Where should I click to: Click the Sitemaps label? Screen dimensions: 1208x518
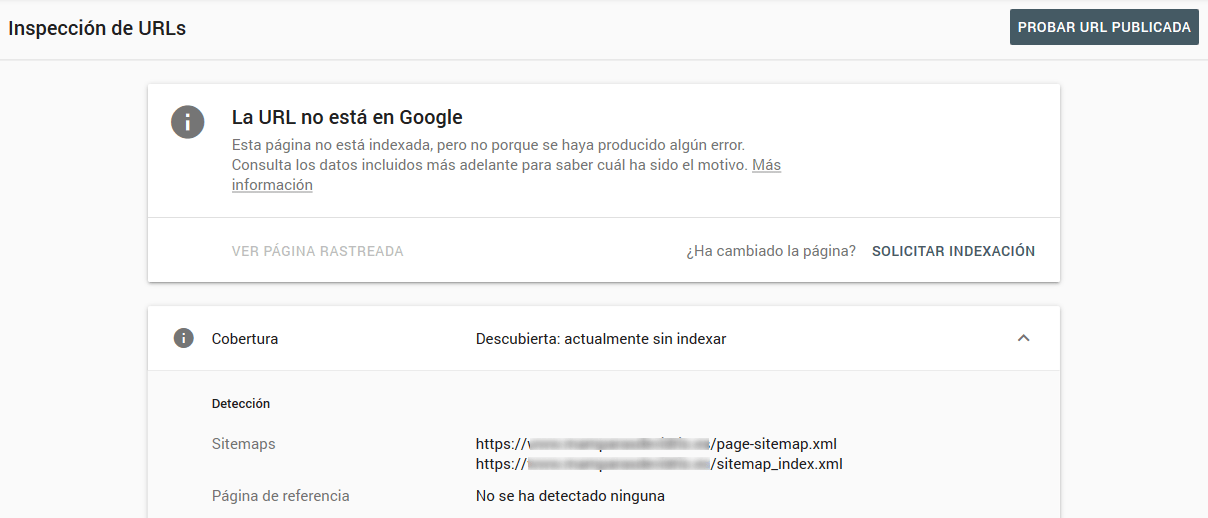point(243,443)
